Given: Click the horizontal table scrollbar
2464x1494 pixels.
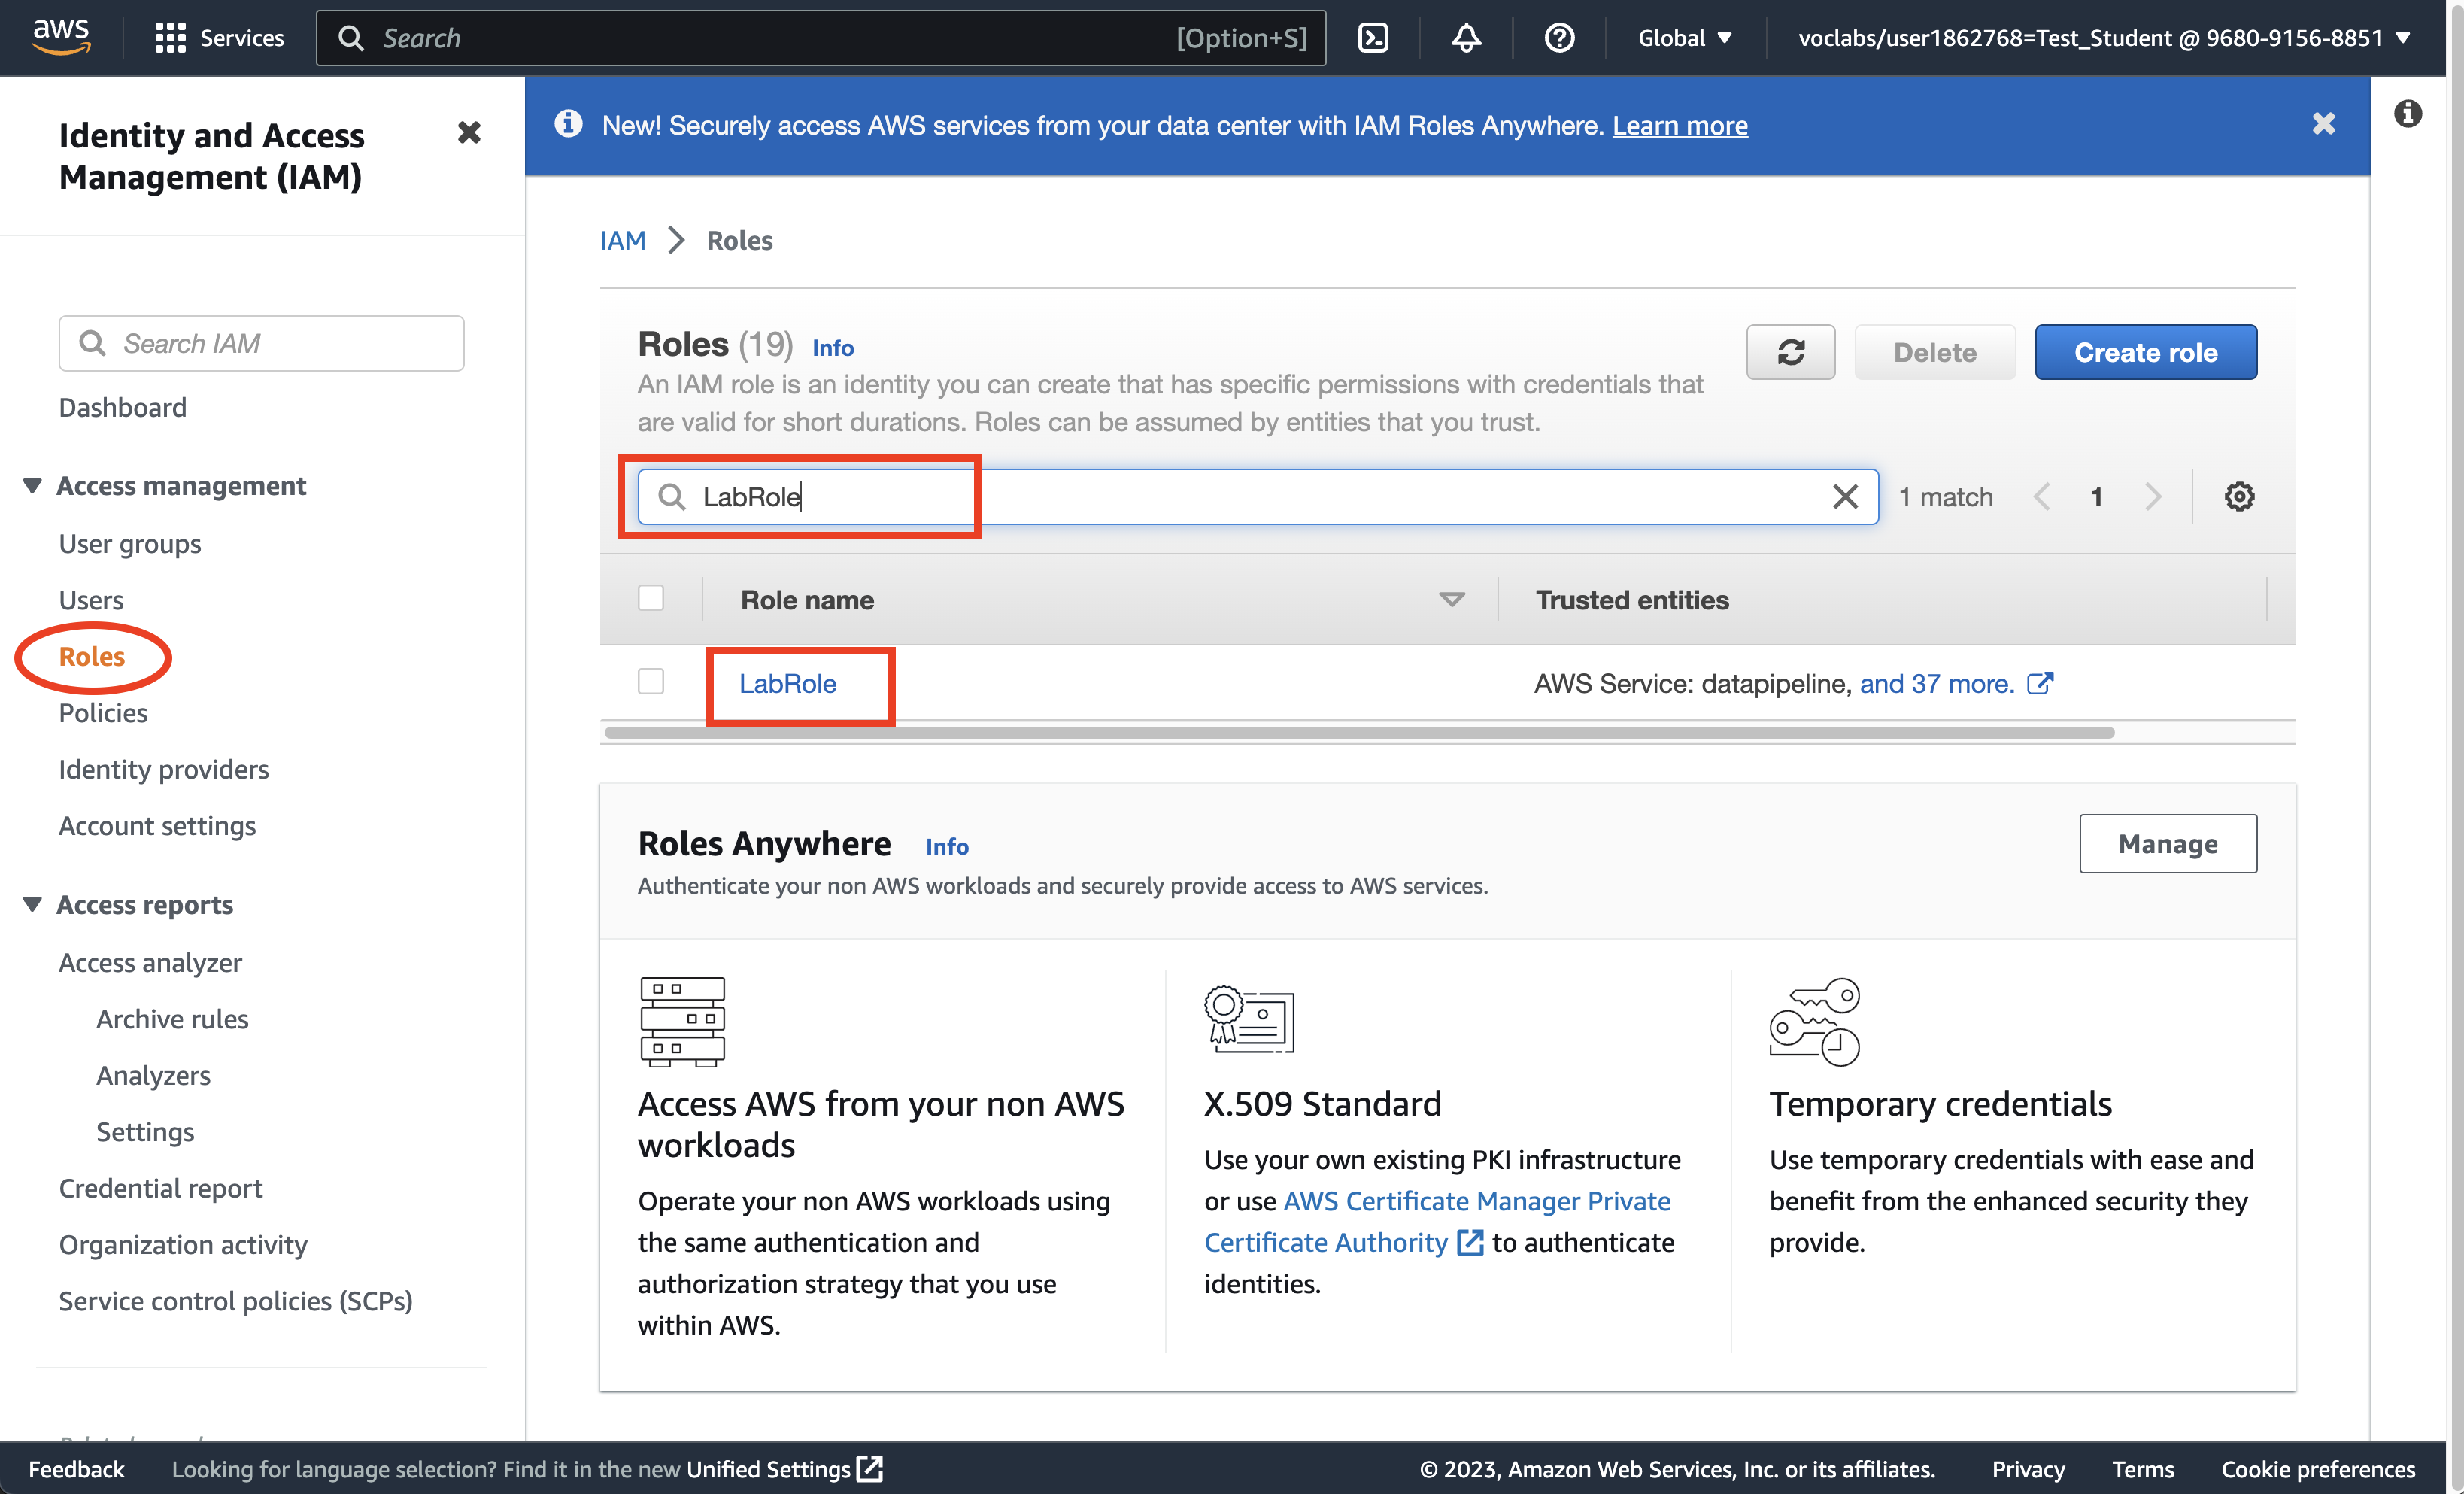Looking at the screenshot, I should pyautogui.click(x=1358, y=733).
